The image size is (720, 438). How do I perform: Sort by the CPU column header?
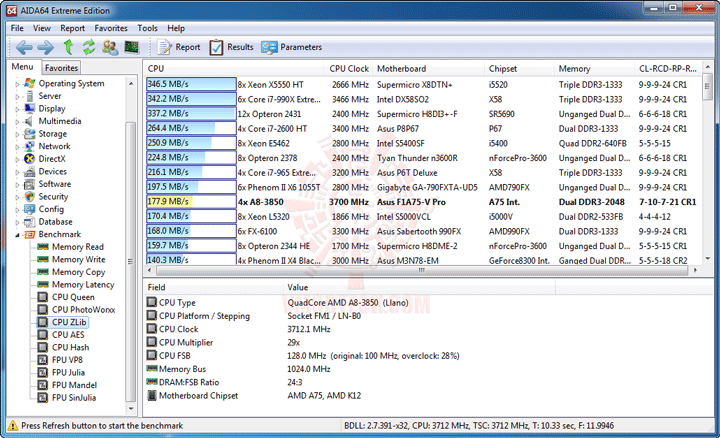click(234, 68)
